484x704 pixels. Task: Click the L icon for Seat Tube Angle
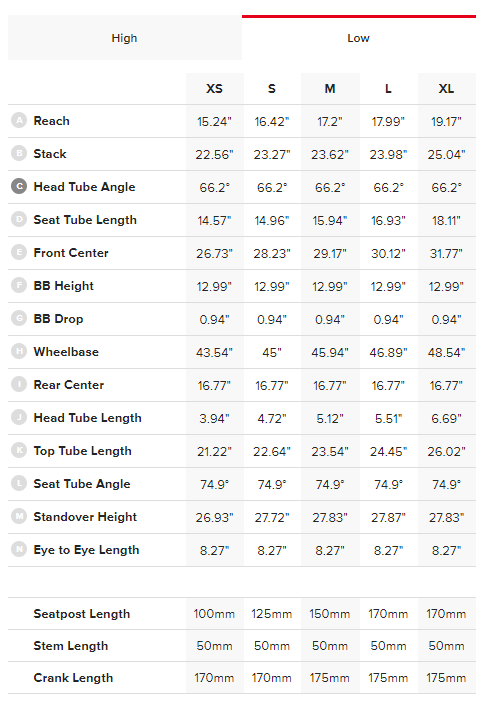point(19,484)
